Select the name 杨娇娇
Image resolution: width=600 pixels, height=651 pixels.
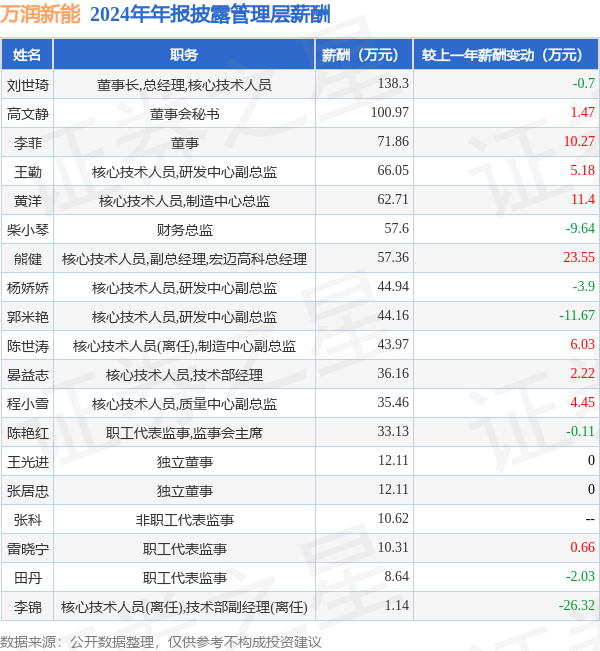pos(28,288)
